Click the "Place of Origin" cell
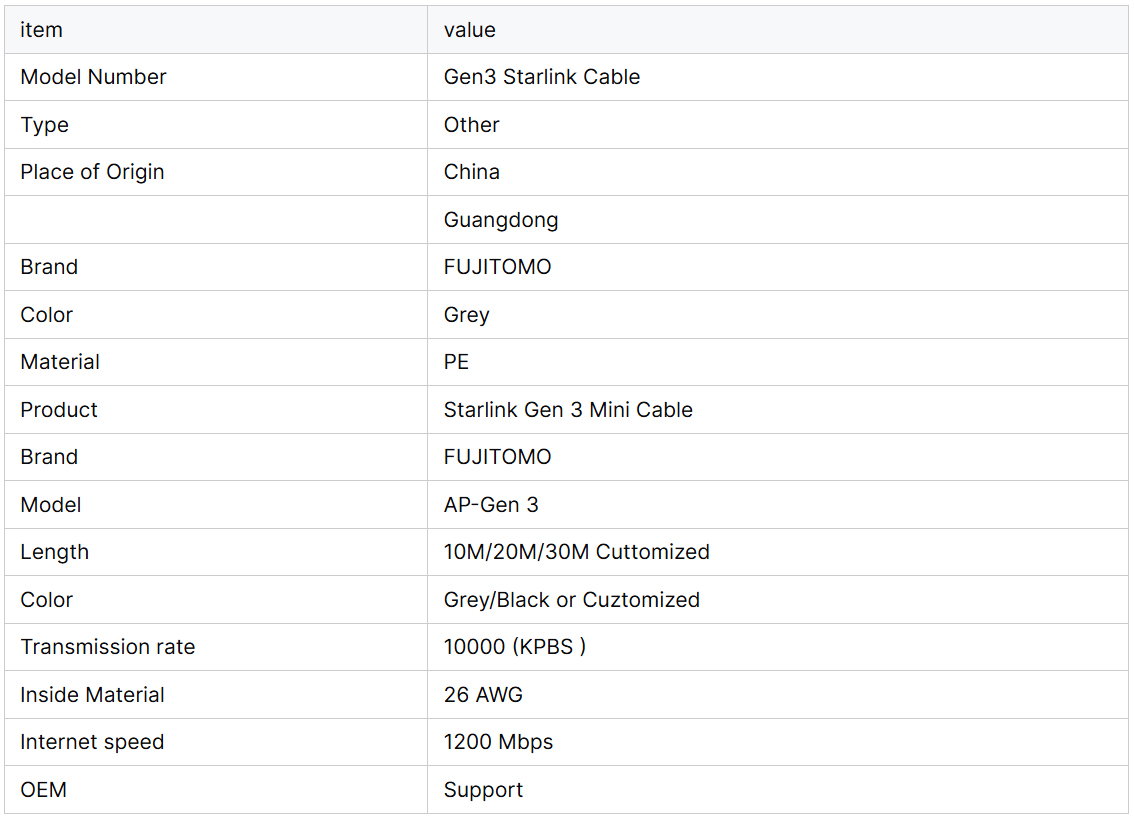The width and height of the screenshot is (1134, 820). [x=92, y=172]
